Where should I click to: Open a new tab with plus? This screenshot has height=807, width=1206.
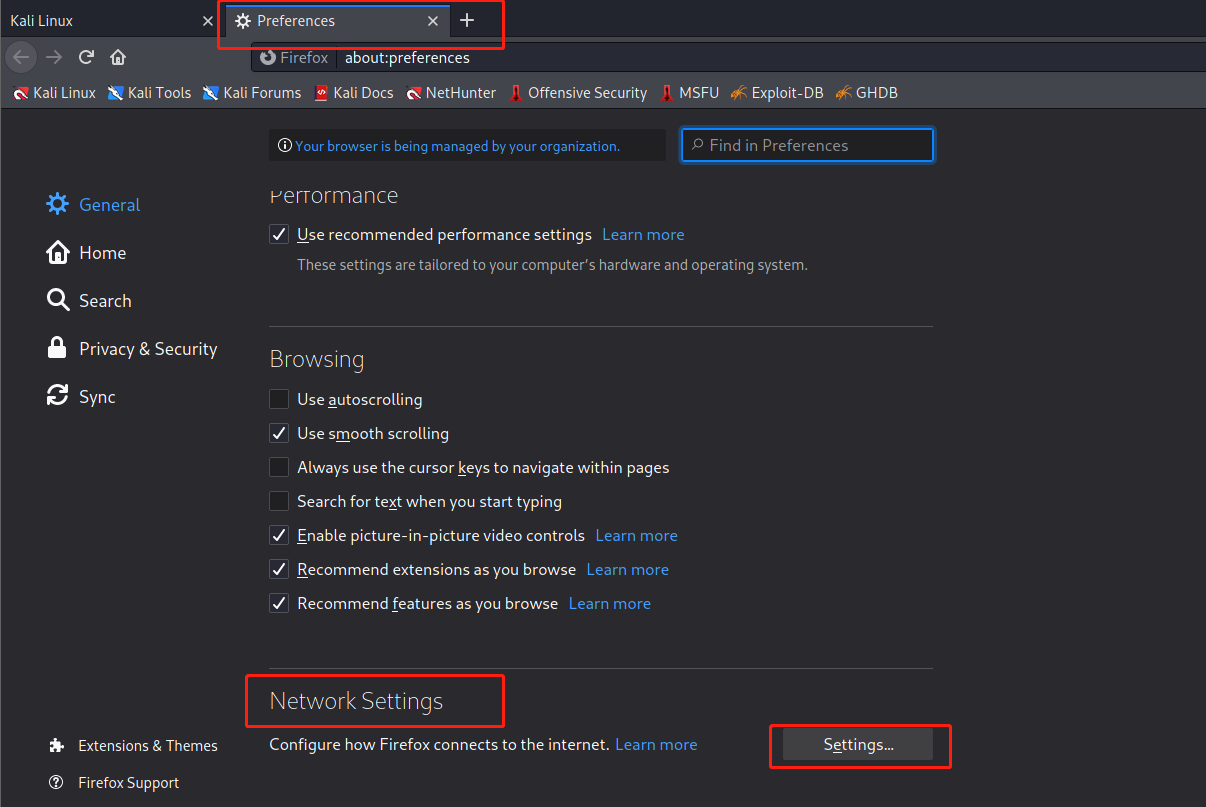(x=467, y=20)
